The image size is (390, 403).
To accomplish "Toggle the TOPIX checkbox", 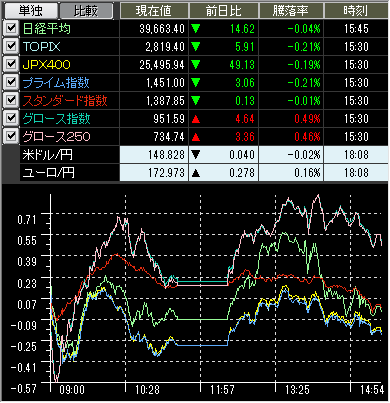I will pos(11,46).
